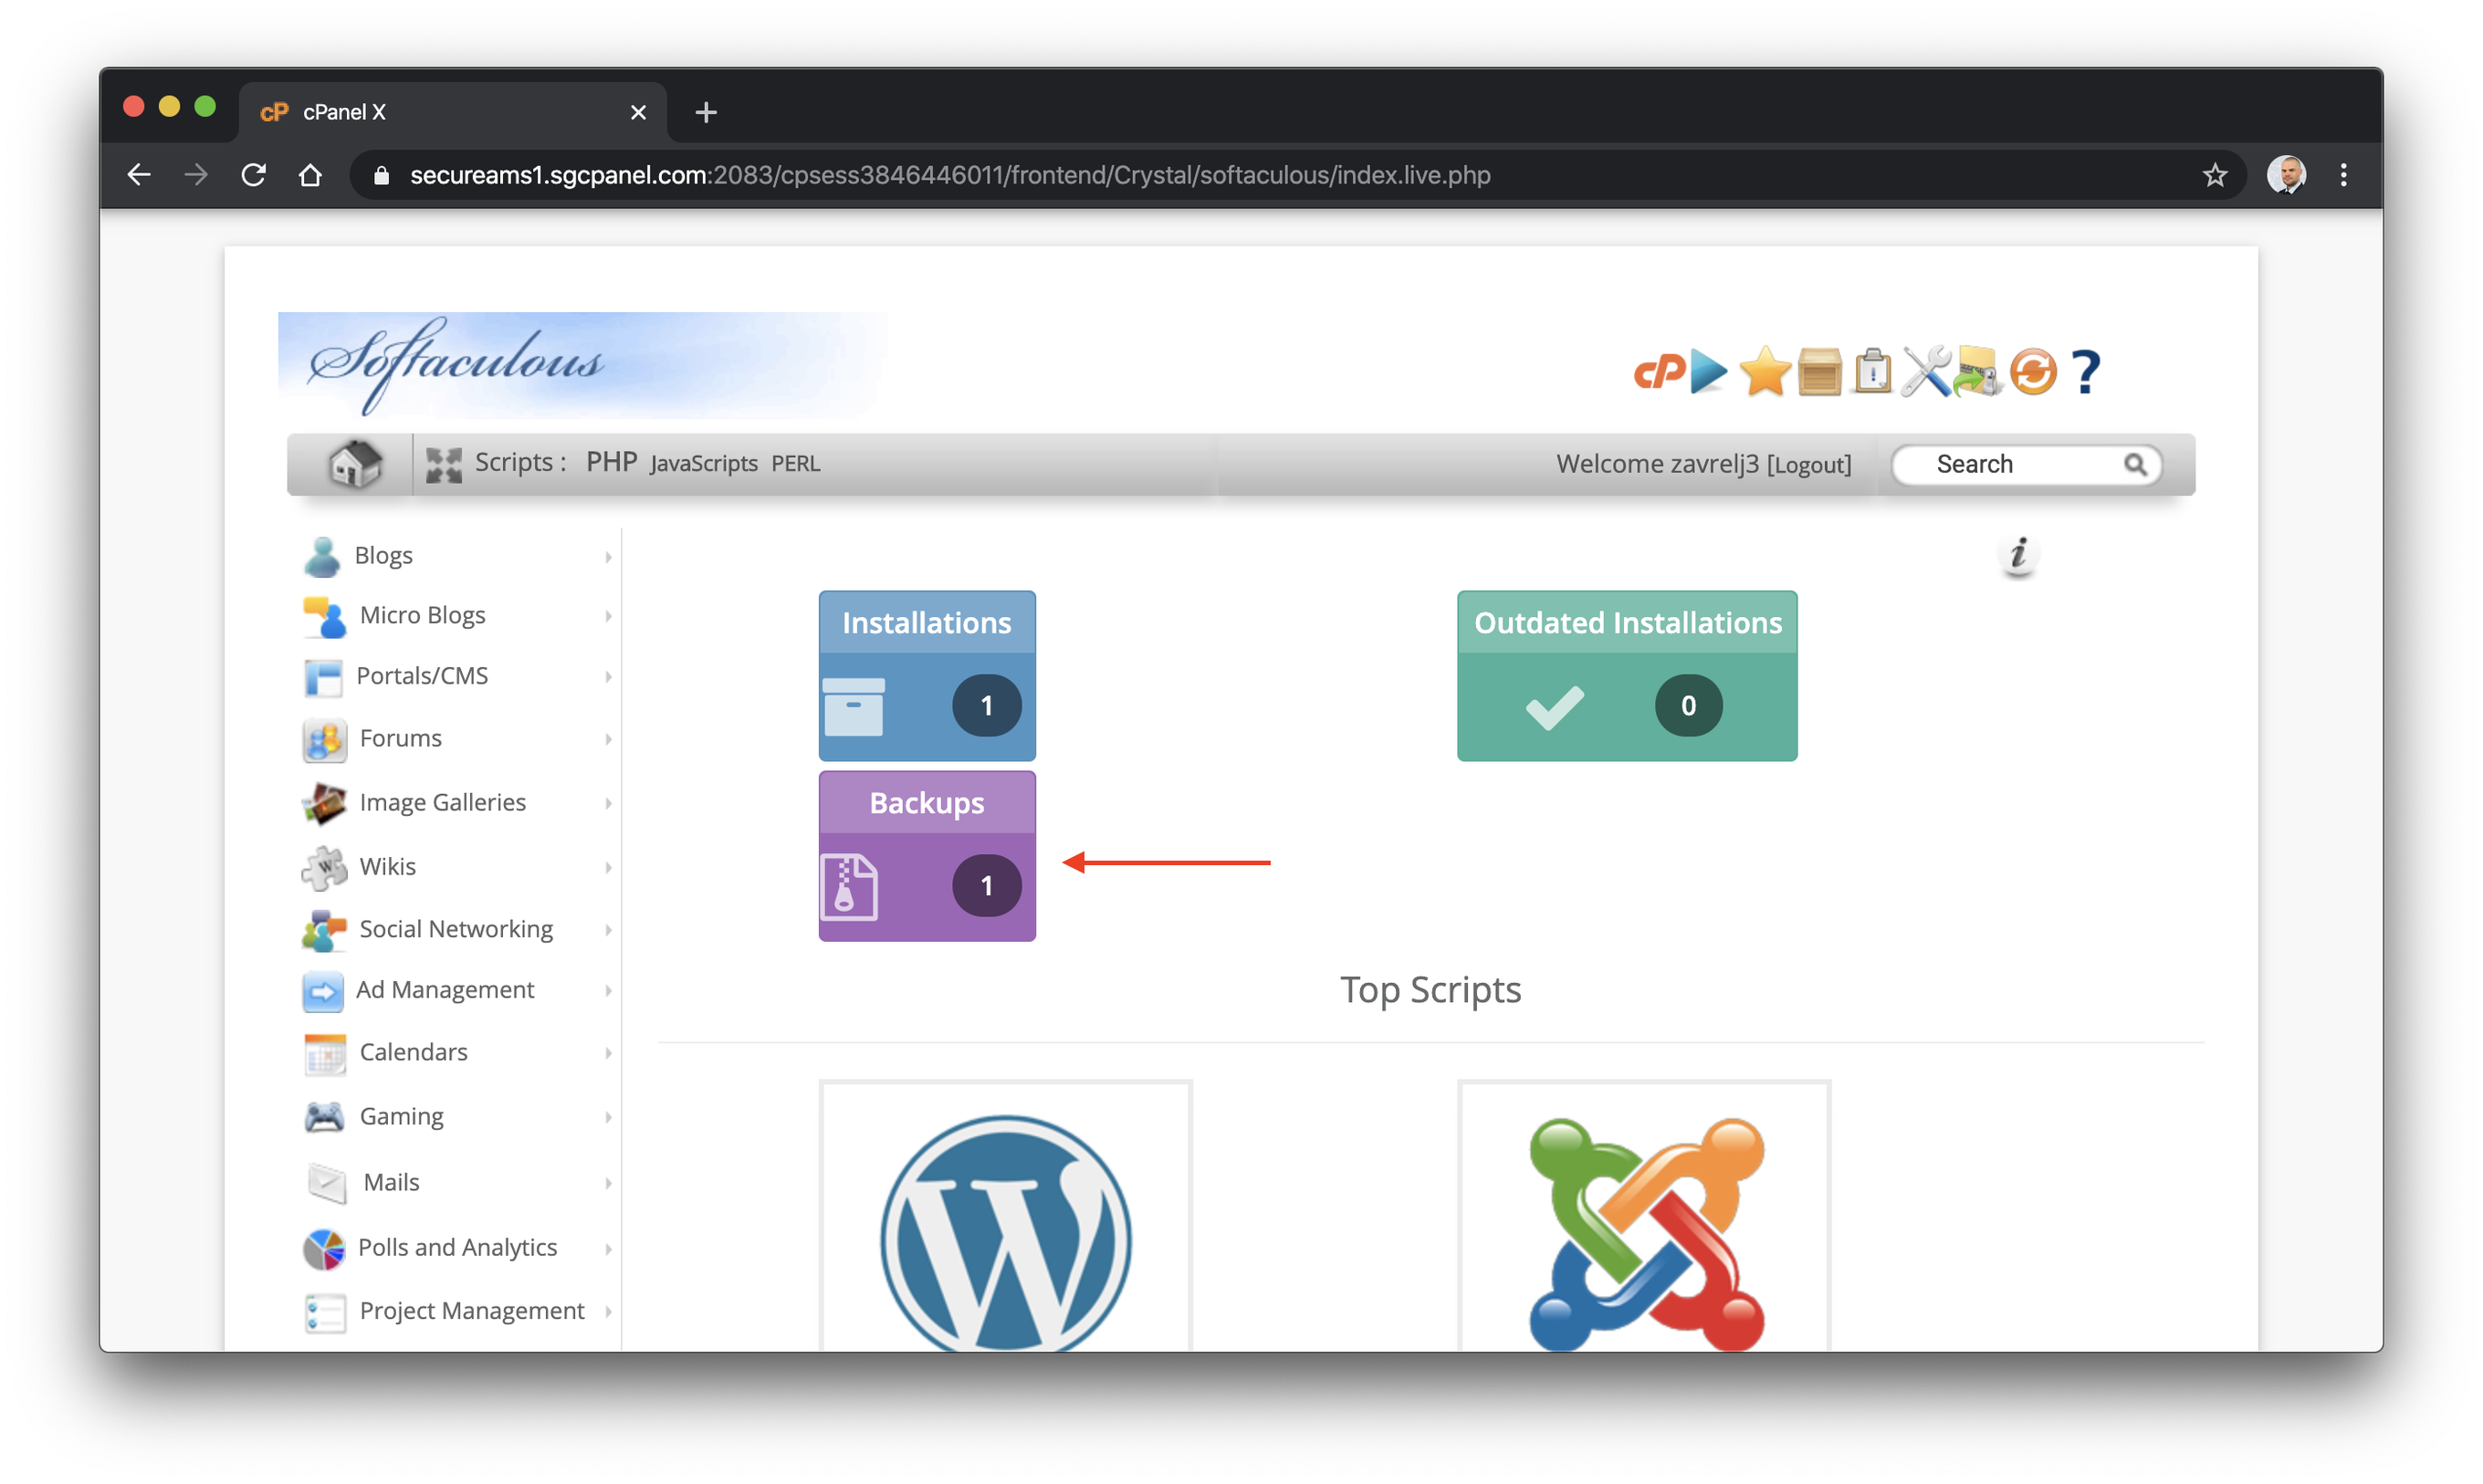Click the Blogs category icon

322,556
